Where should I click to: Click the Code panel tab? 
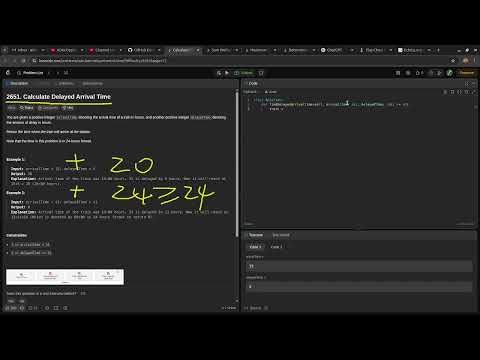coord(251,83)
